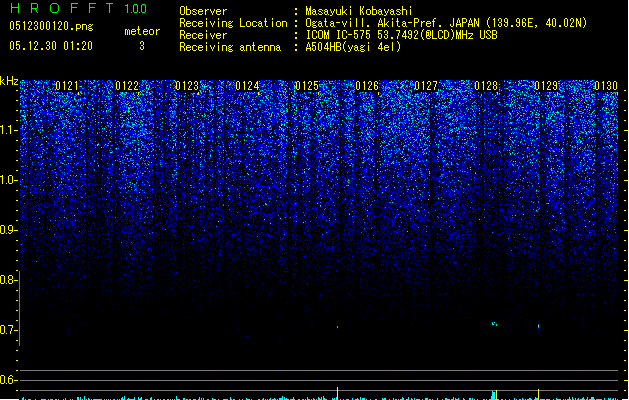The height and width of the screenshot is (400, 629).
Task: Click the 0.6 kHz axis tick label
Action: 8,380
